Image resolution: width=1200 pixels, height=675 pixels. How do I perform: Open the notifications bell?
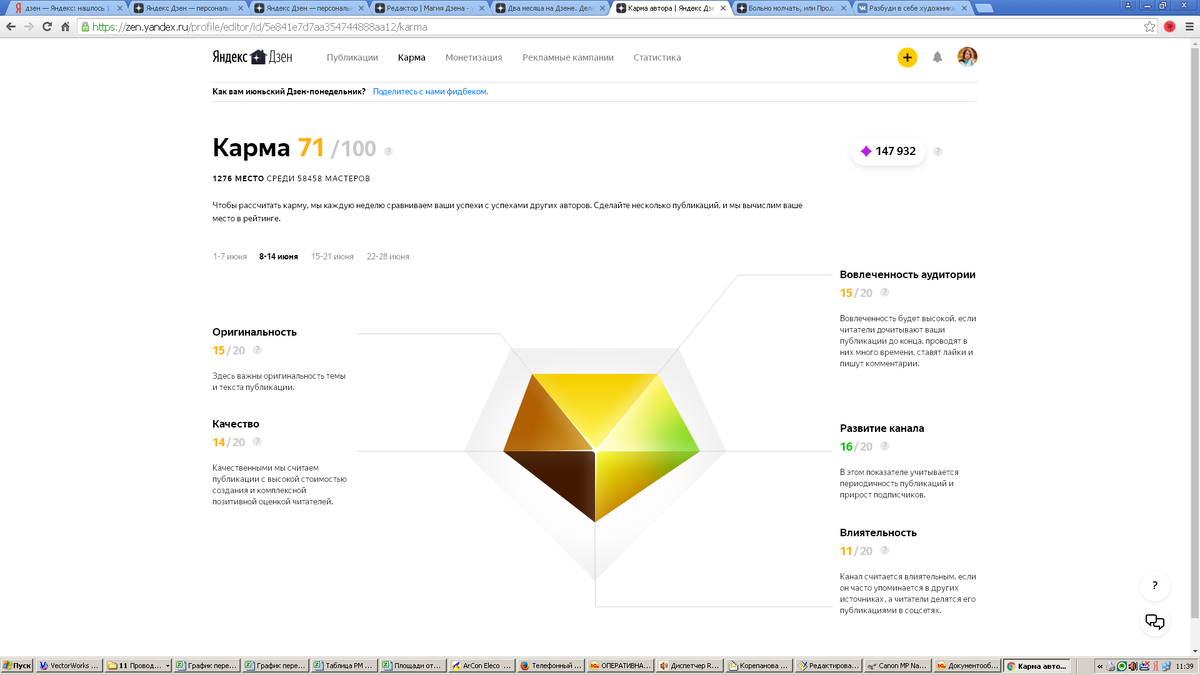point(937,57)
